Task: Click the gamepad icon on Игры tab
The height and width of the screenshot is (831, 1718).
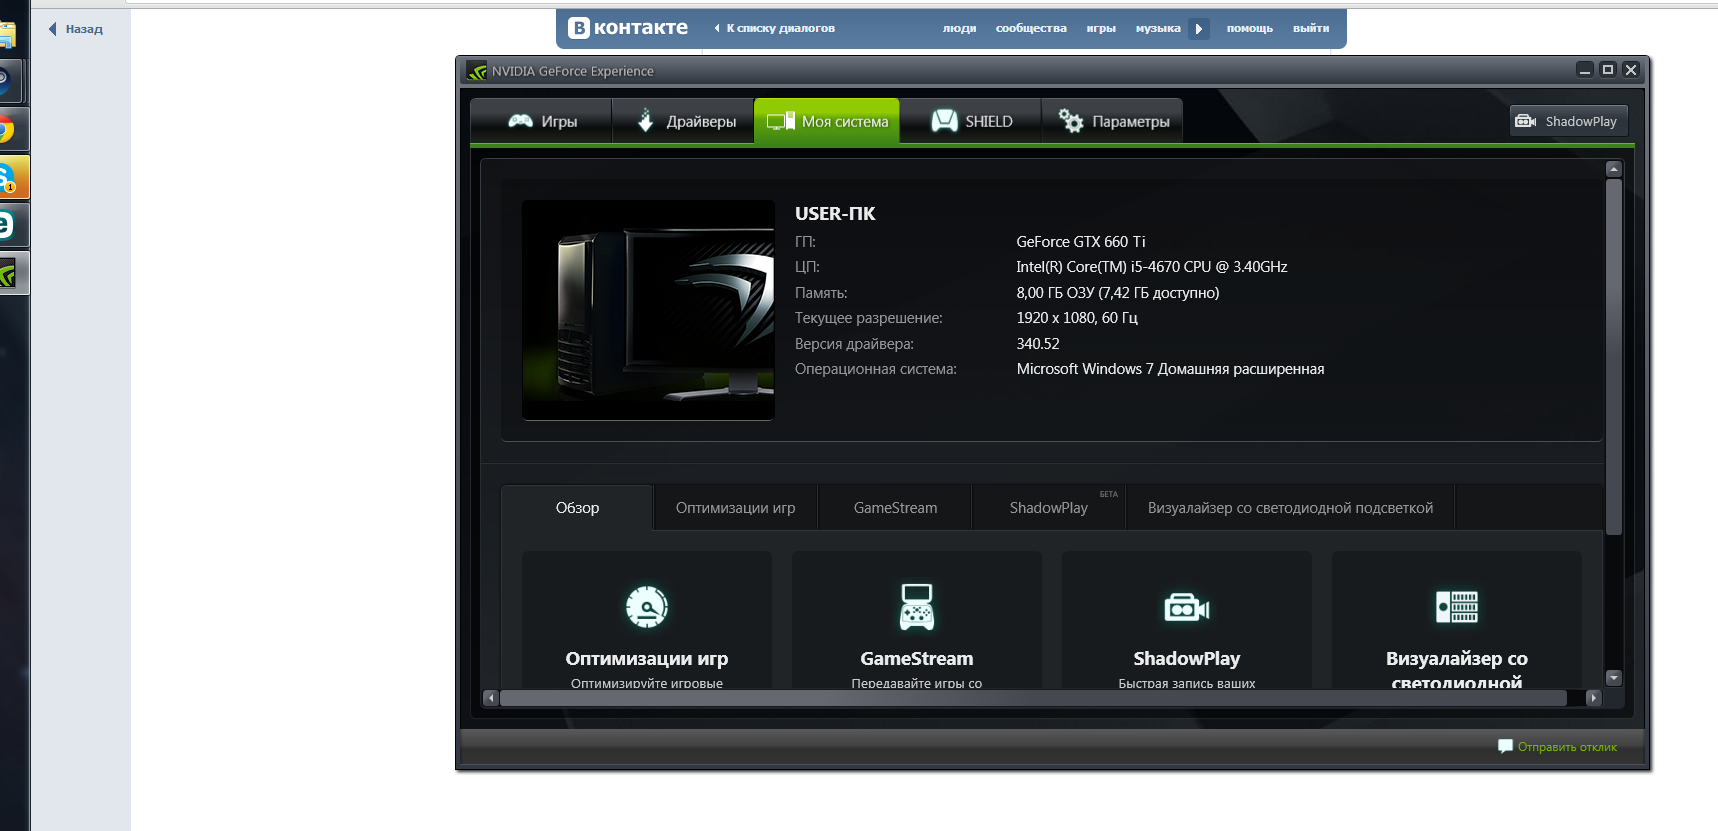Action: (x=521, y=121)
